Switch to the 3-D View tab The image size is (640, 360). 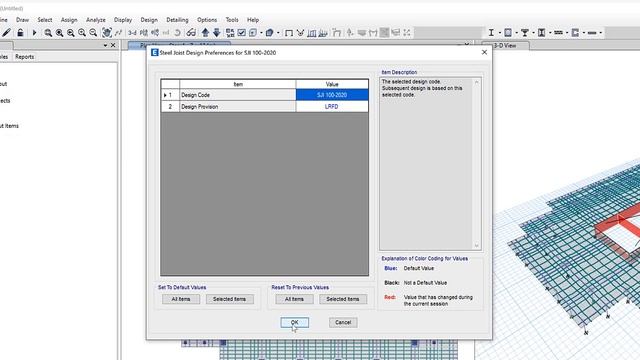[505, 45]
